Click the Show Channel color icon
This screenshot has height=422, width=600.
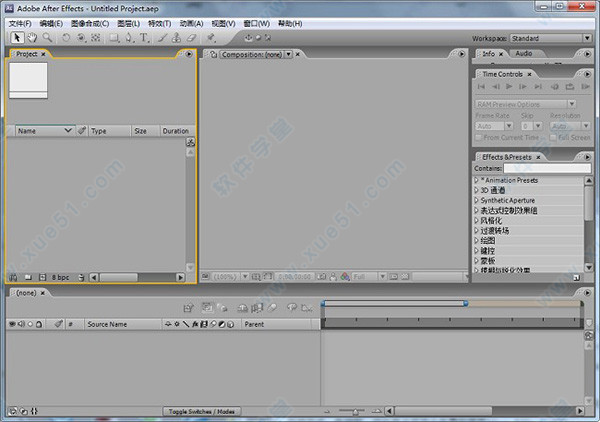(x=345, y=276)
